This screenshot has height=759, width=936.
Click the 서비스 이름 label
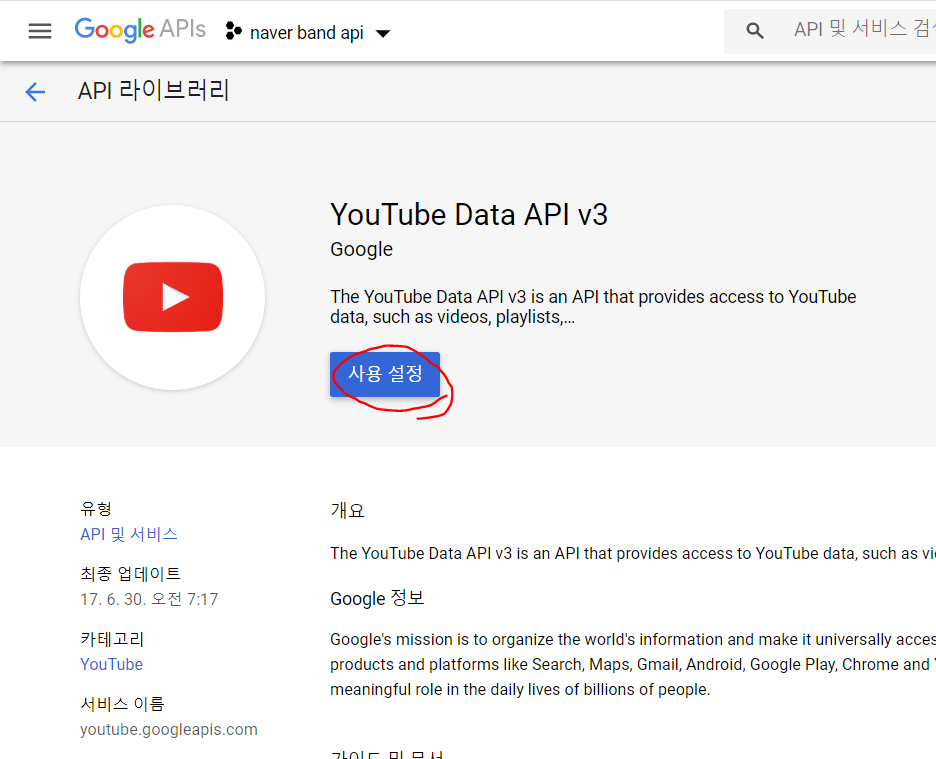pos(122,704)
